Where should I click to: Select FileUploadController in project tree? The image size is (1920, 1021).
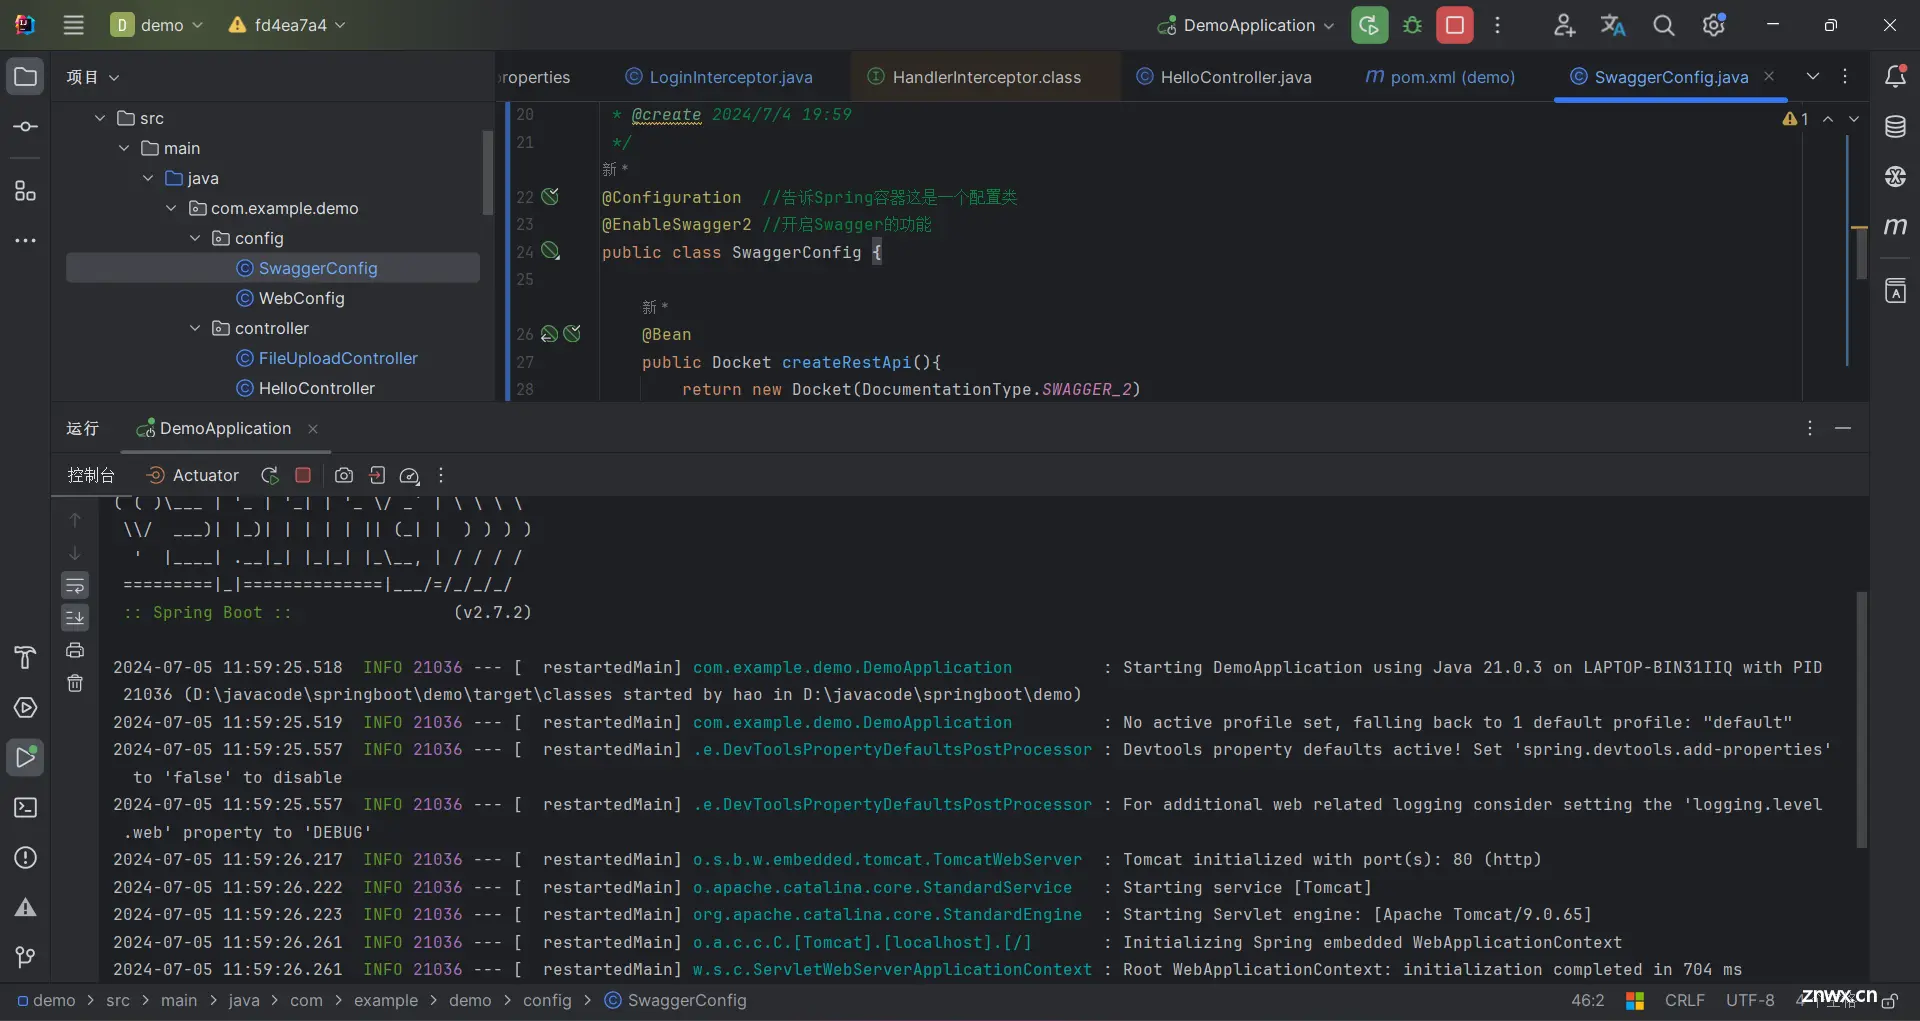(x=327, y=358)
